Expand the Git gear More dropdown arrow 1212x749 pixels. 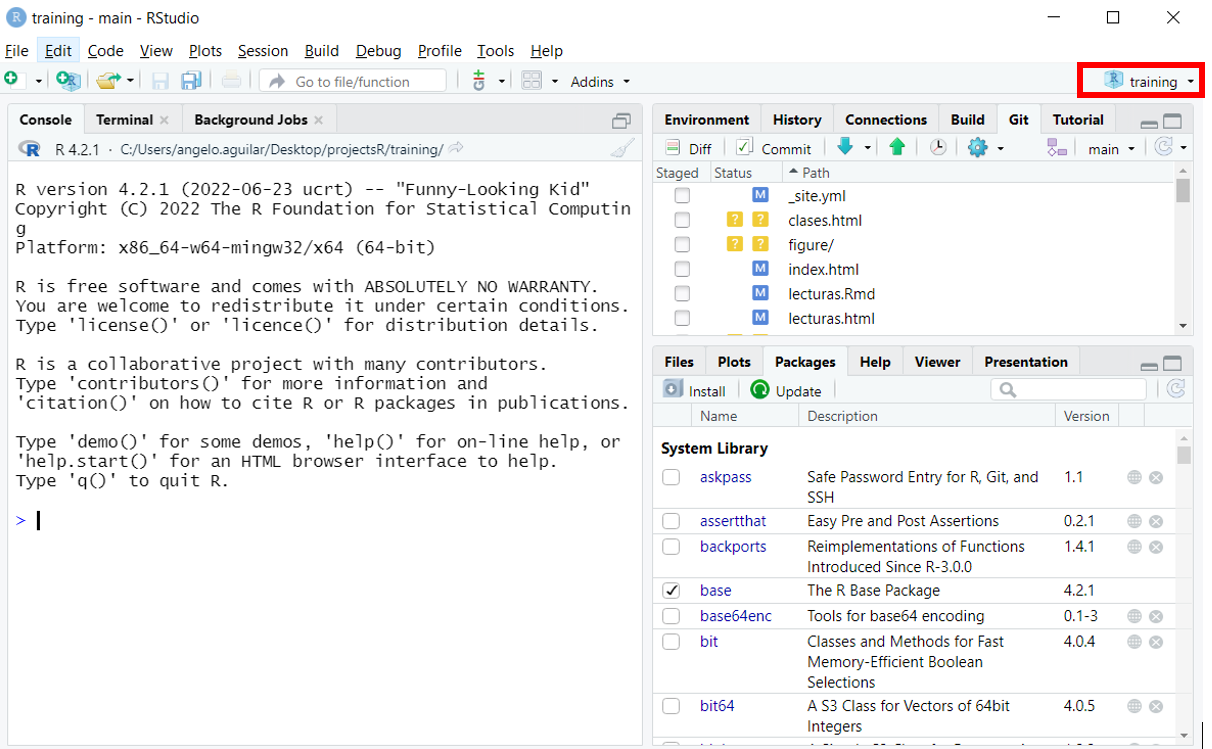click(1000, 148)
